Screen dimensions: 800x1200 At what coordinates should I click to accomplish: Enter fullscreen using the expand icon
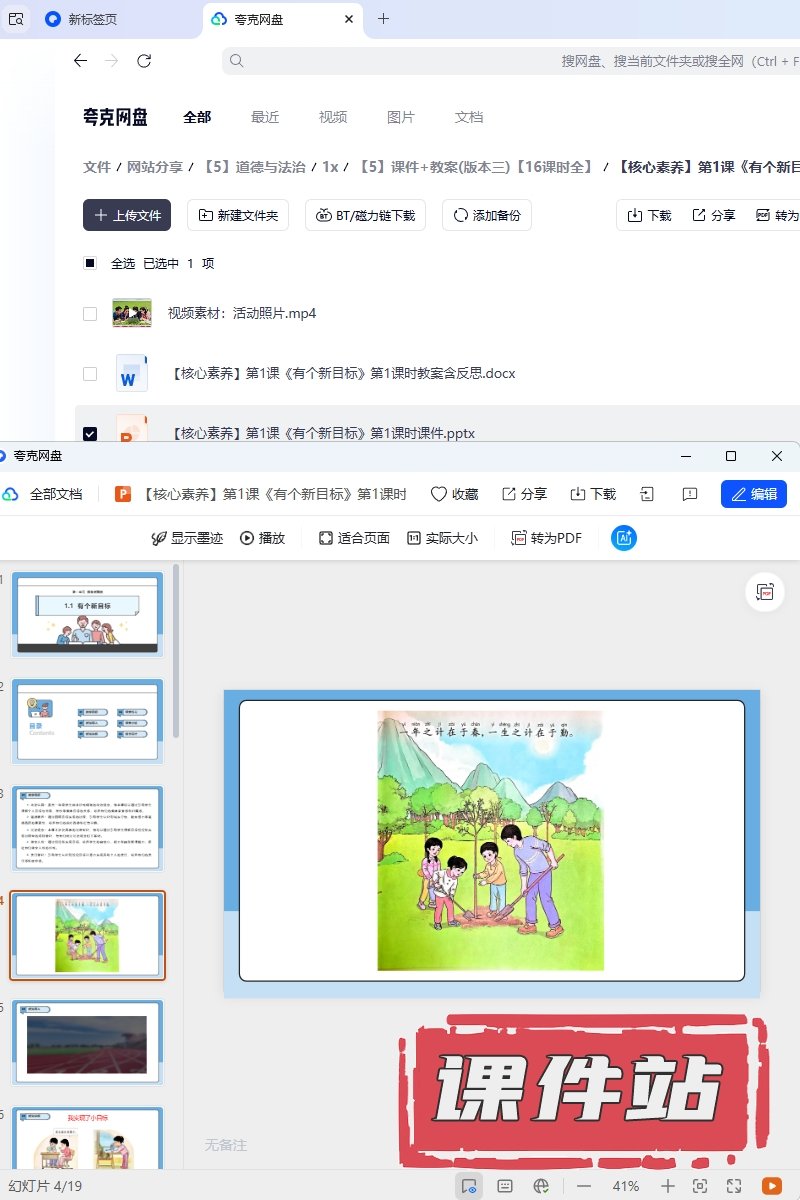734,1185
